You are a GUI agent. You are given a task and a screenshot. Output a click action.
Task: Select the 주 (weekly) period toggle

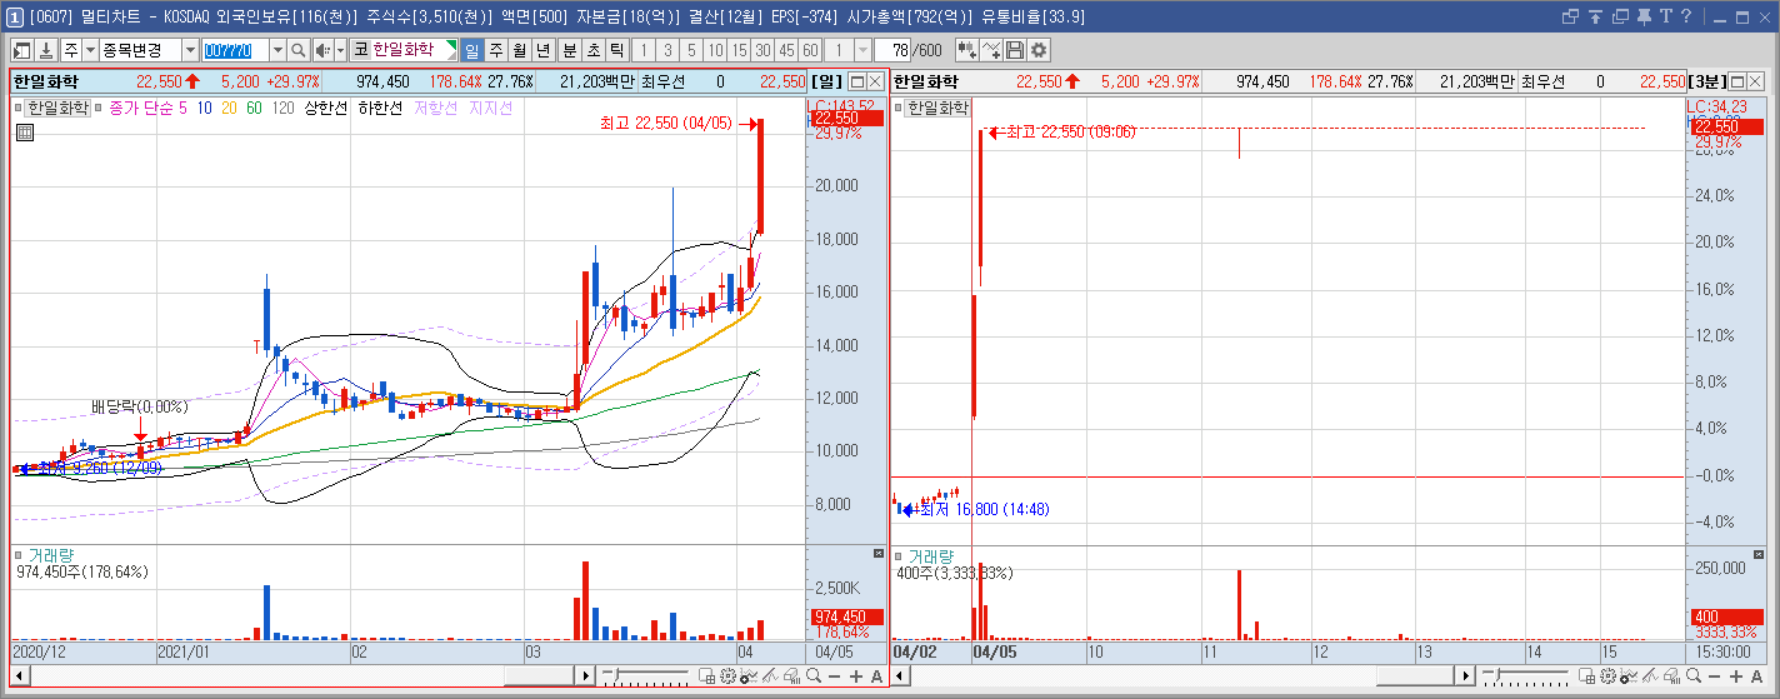495,50
